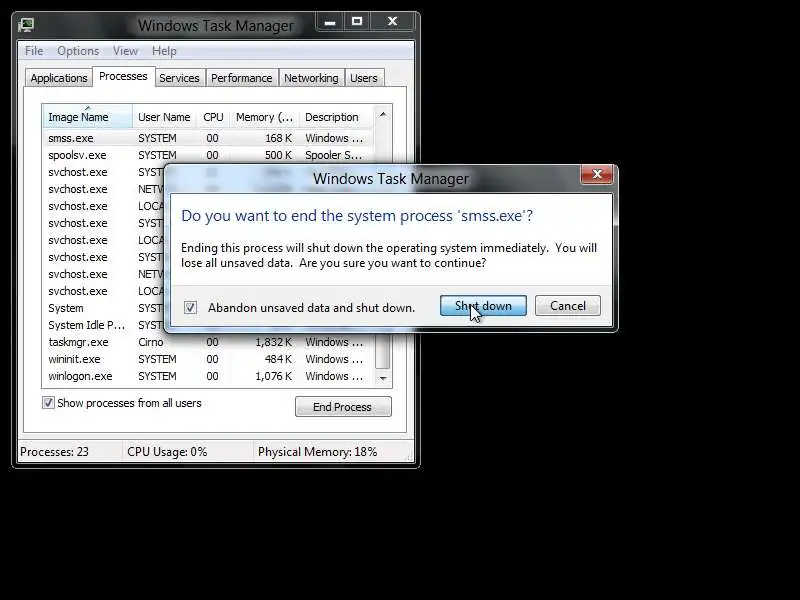Click the Task Manager title bar icon

[x=26, y=24]
